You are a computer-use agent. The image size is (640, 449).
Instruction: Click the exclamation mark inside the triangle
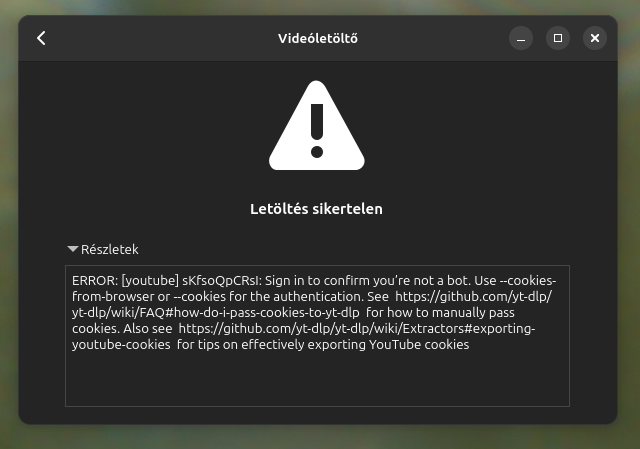click(317, 131)
